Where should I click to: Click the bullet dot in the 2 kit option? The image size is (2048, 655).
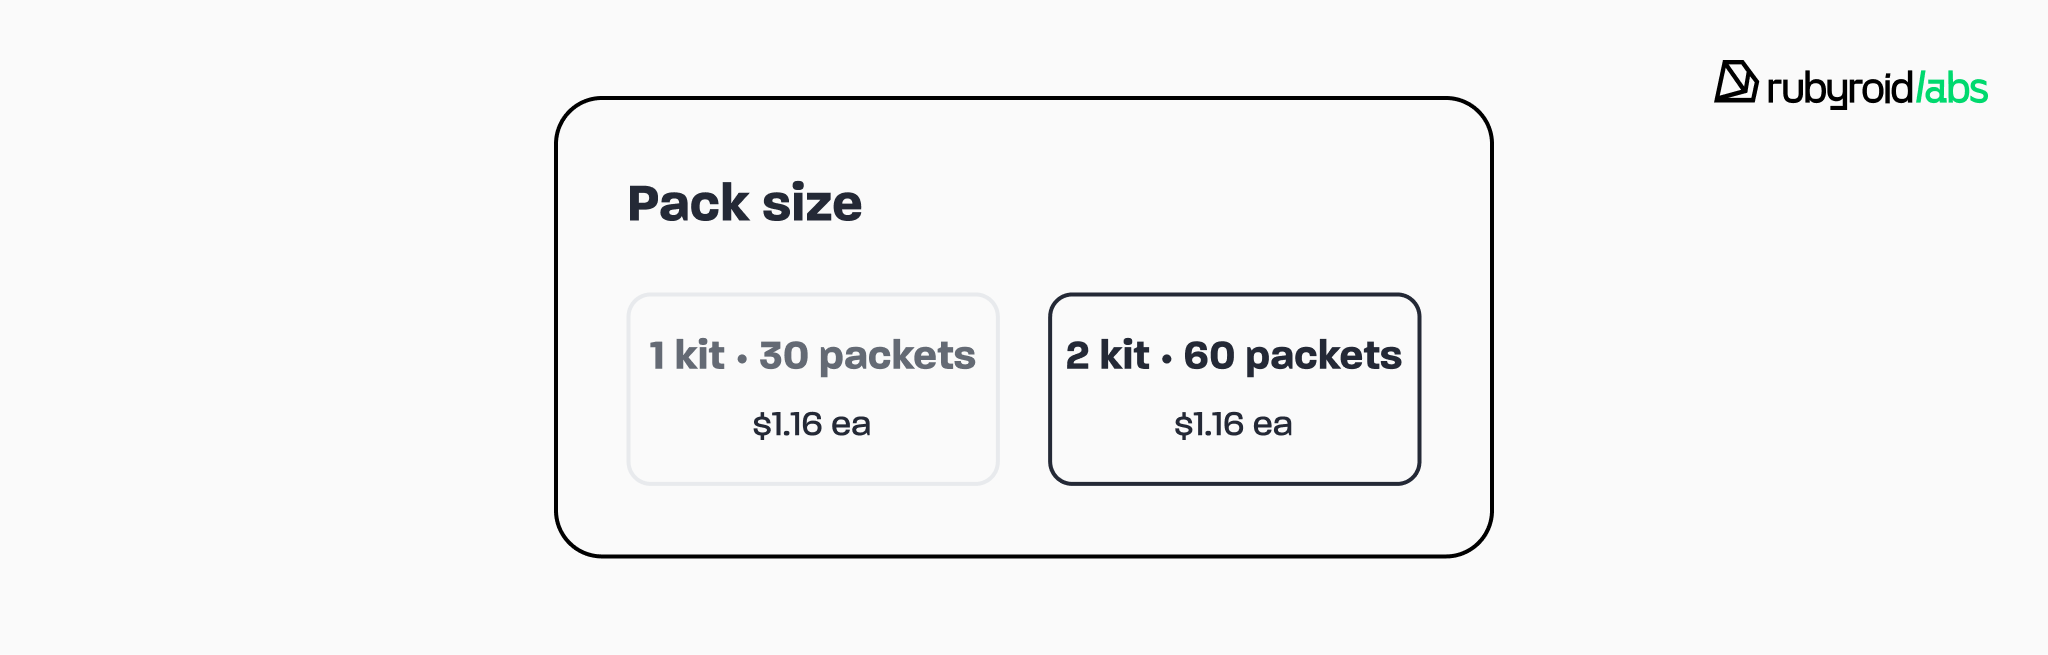[x=1166, y=359]
